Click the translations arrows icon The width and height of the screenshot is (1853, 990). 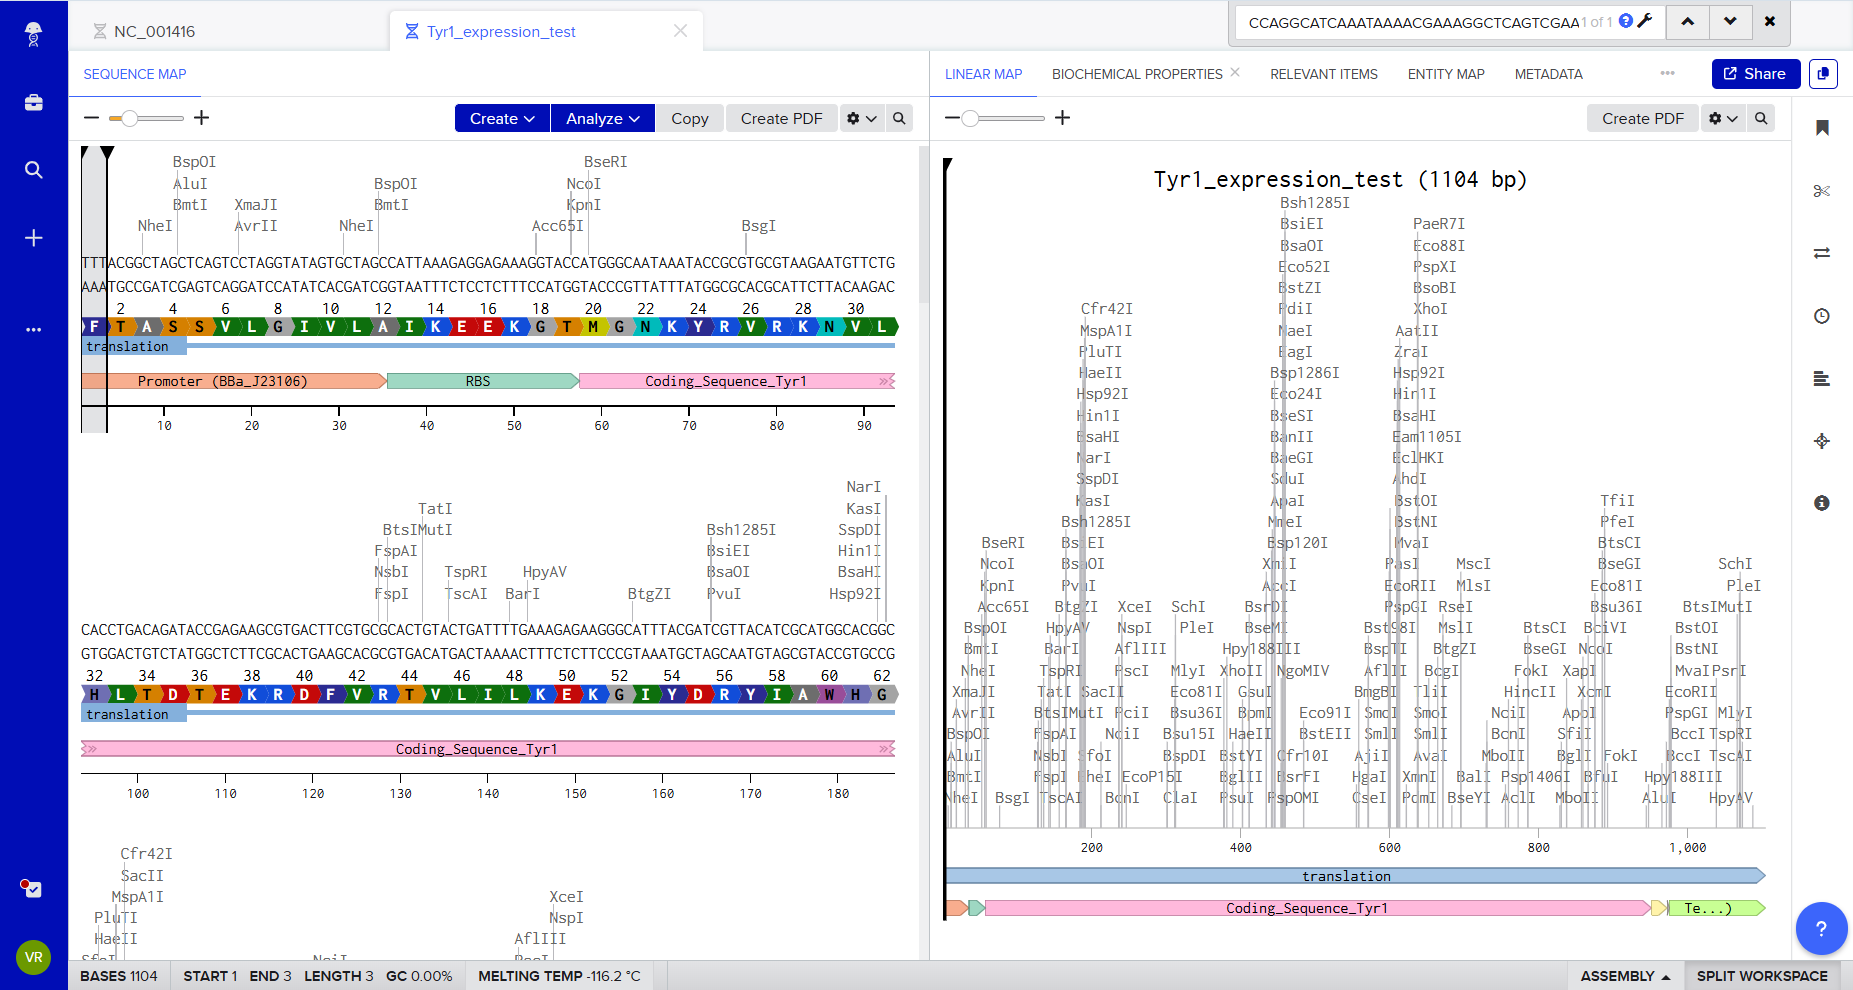(x=1822, y=253)
